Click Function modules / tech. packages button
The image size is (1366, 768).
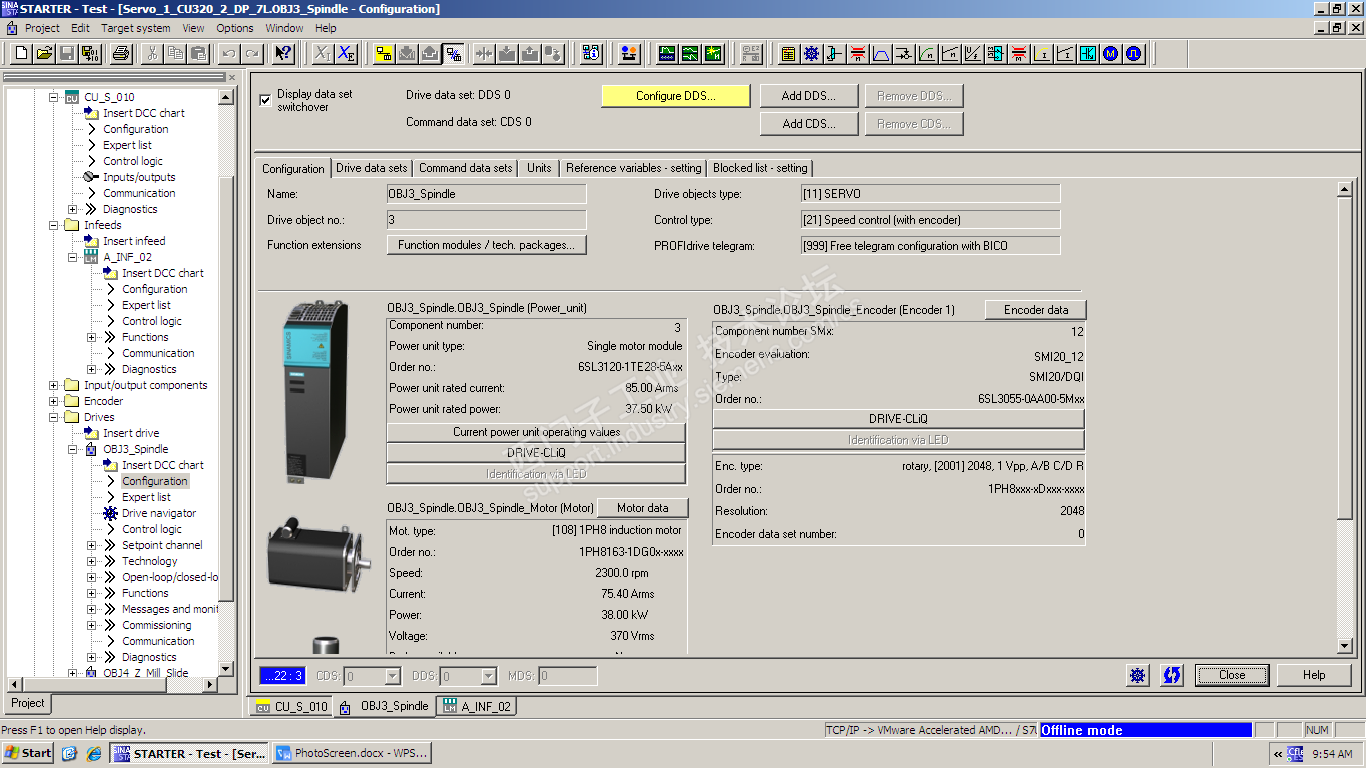coord(486,245)
